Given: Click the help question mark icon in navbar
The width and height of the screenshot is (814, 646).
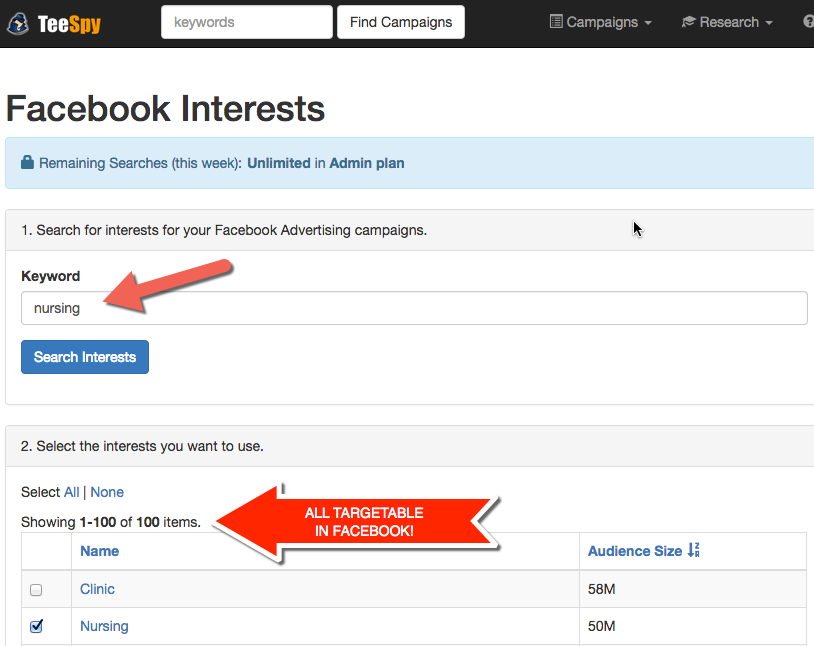Looking at the screenshot, I should tap(808, 22).
